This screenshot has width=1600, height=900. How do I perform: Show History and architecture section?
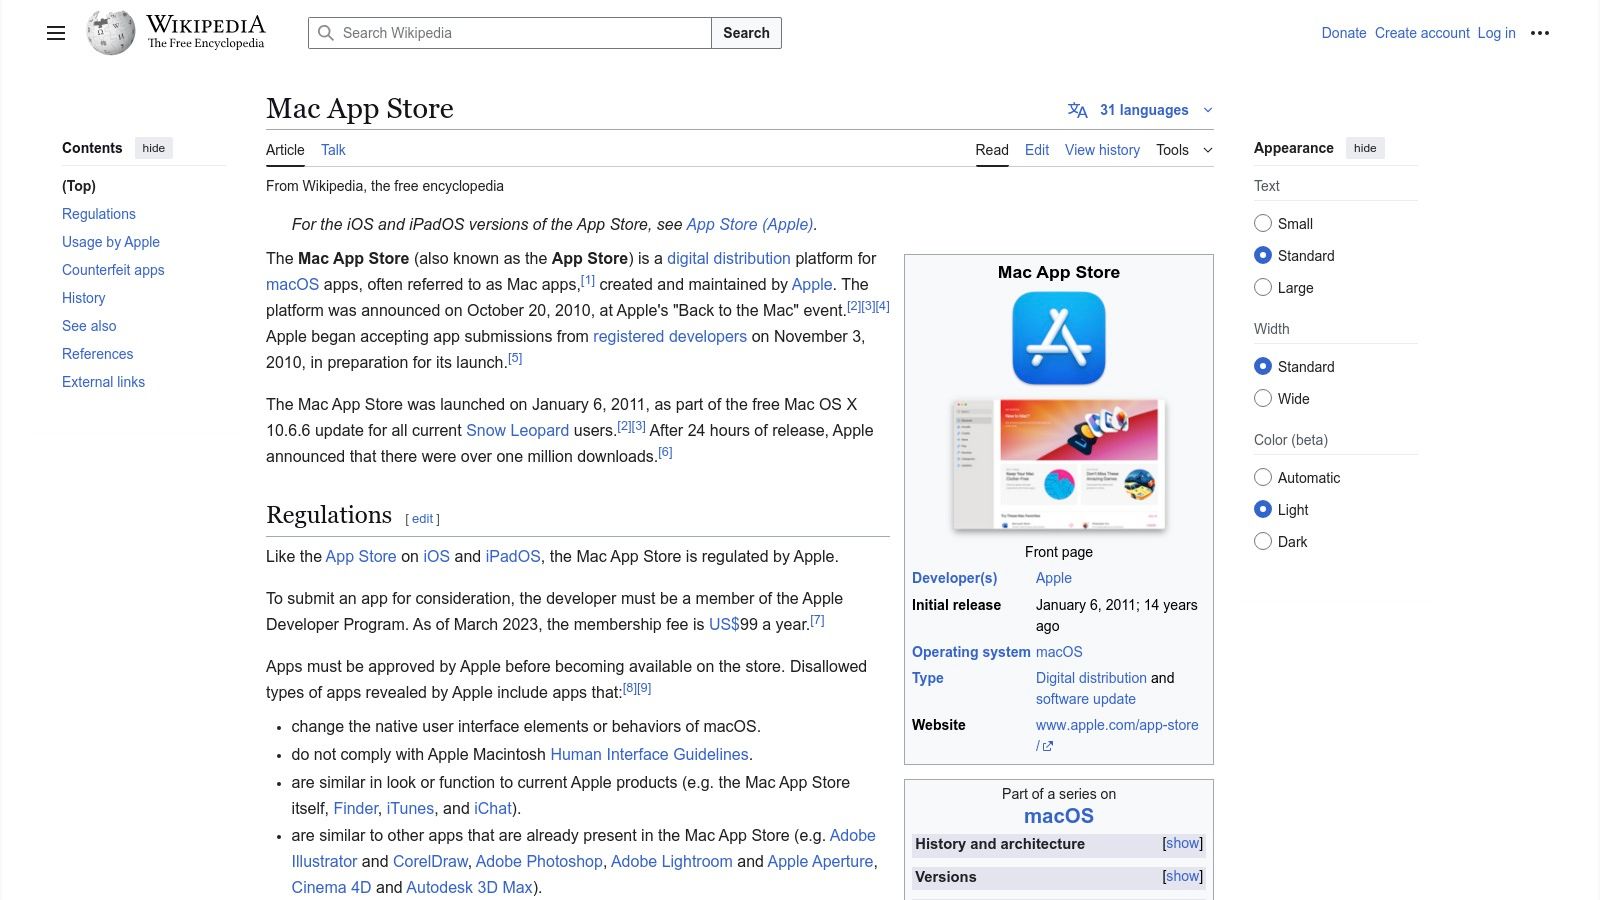(1182, 843)
